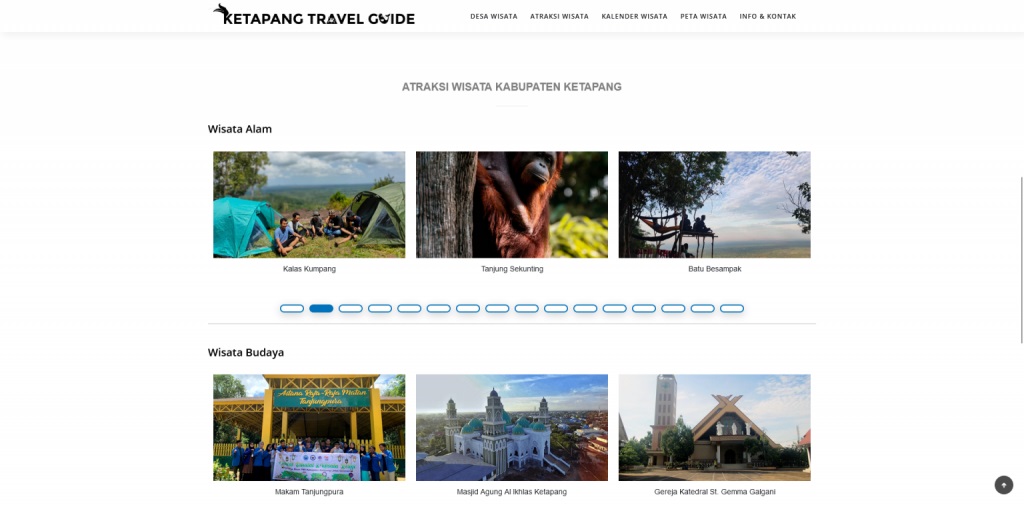Click the scroll-to-top arrow icon

point(1004,485)
